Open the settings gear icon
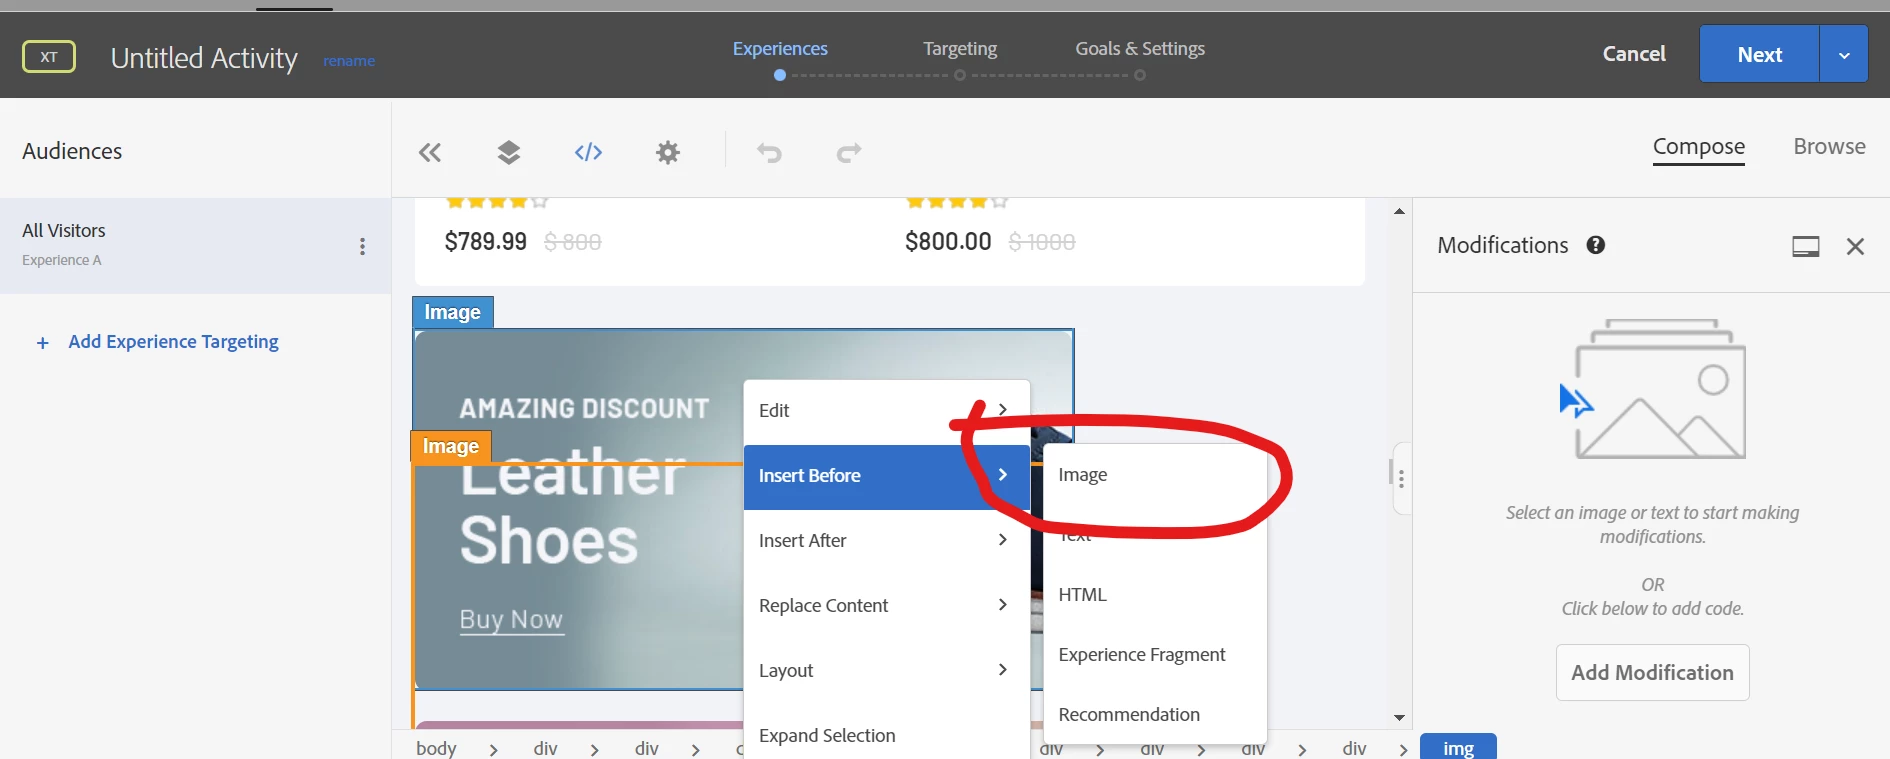 coord(668,153)
